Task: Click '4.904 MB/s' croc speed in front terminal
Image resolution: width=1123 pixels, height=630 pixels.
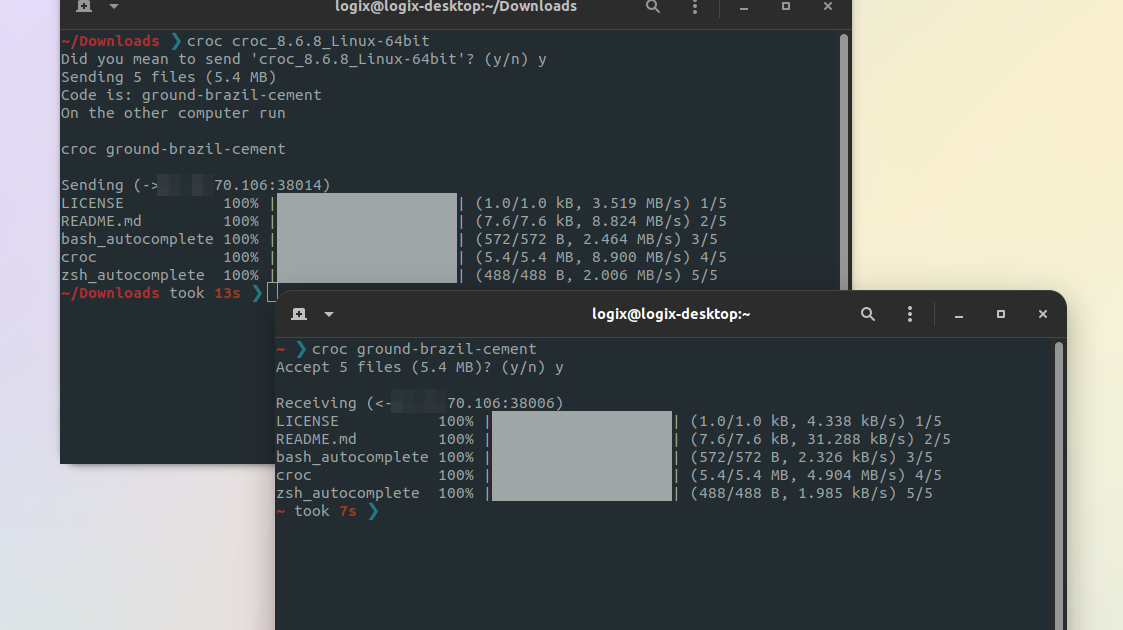Action: tap(852, 475)
